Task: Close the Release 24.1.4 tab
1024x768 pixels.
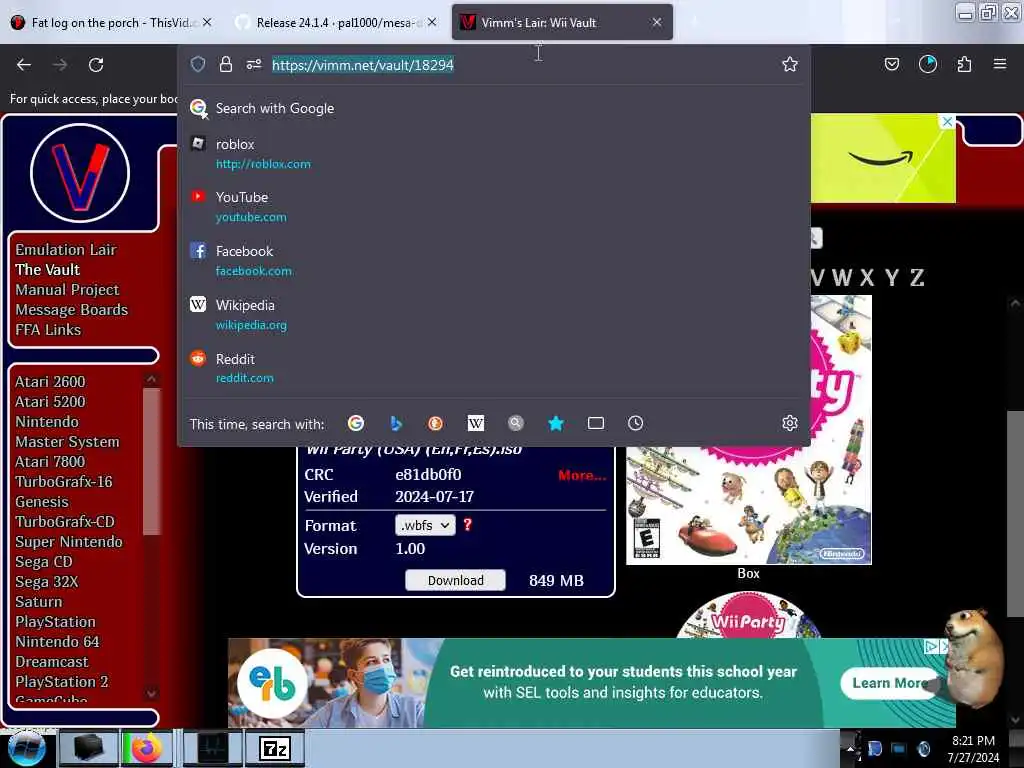Action: [432, 22]
